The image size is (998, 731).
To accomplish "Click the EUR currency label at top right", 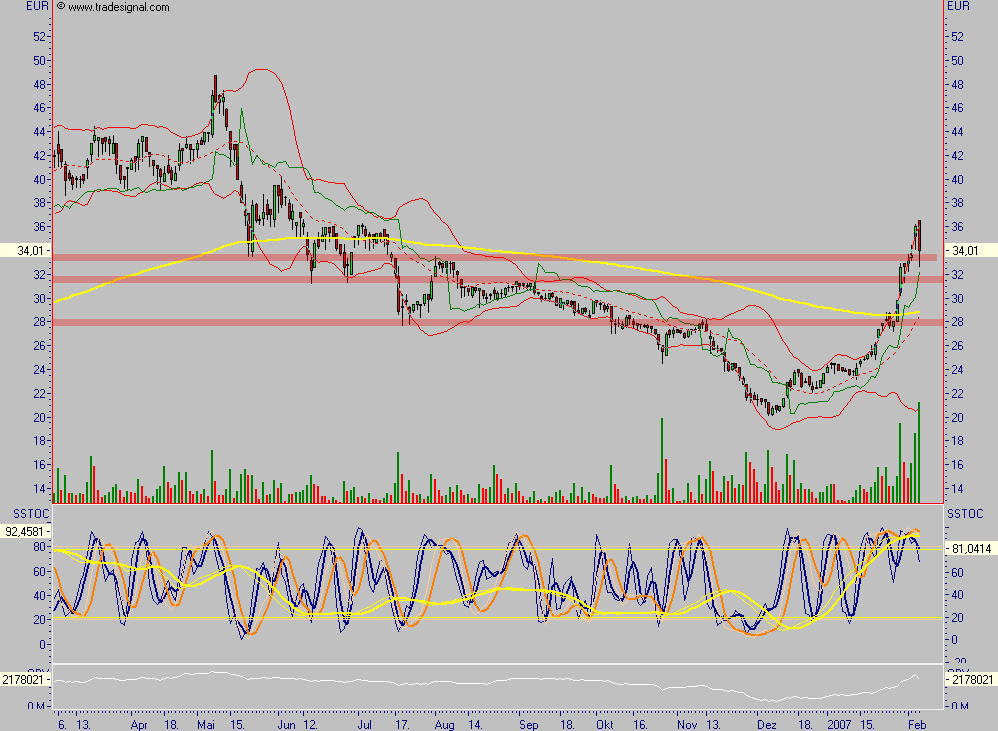I will tap(958, 7).
